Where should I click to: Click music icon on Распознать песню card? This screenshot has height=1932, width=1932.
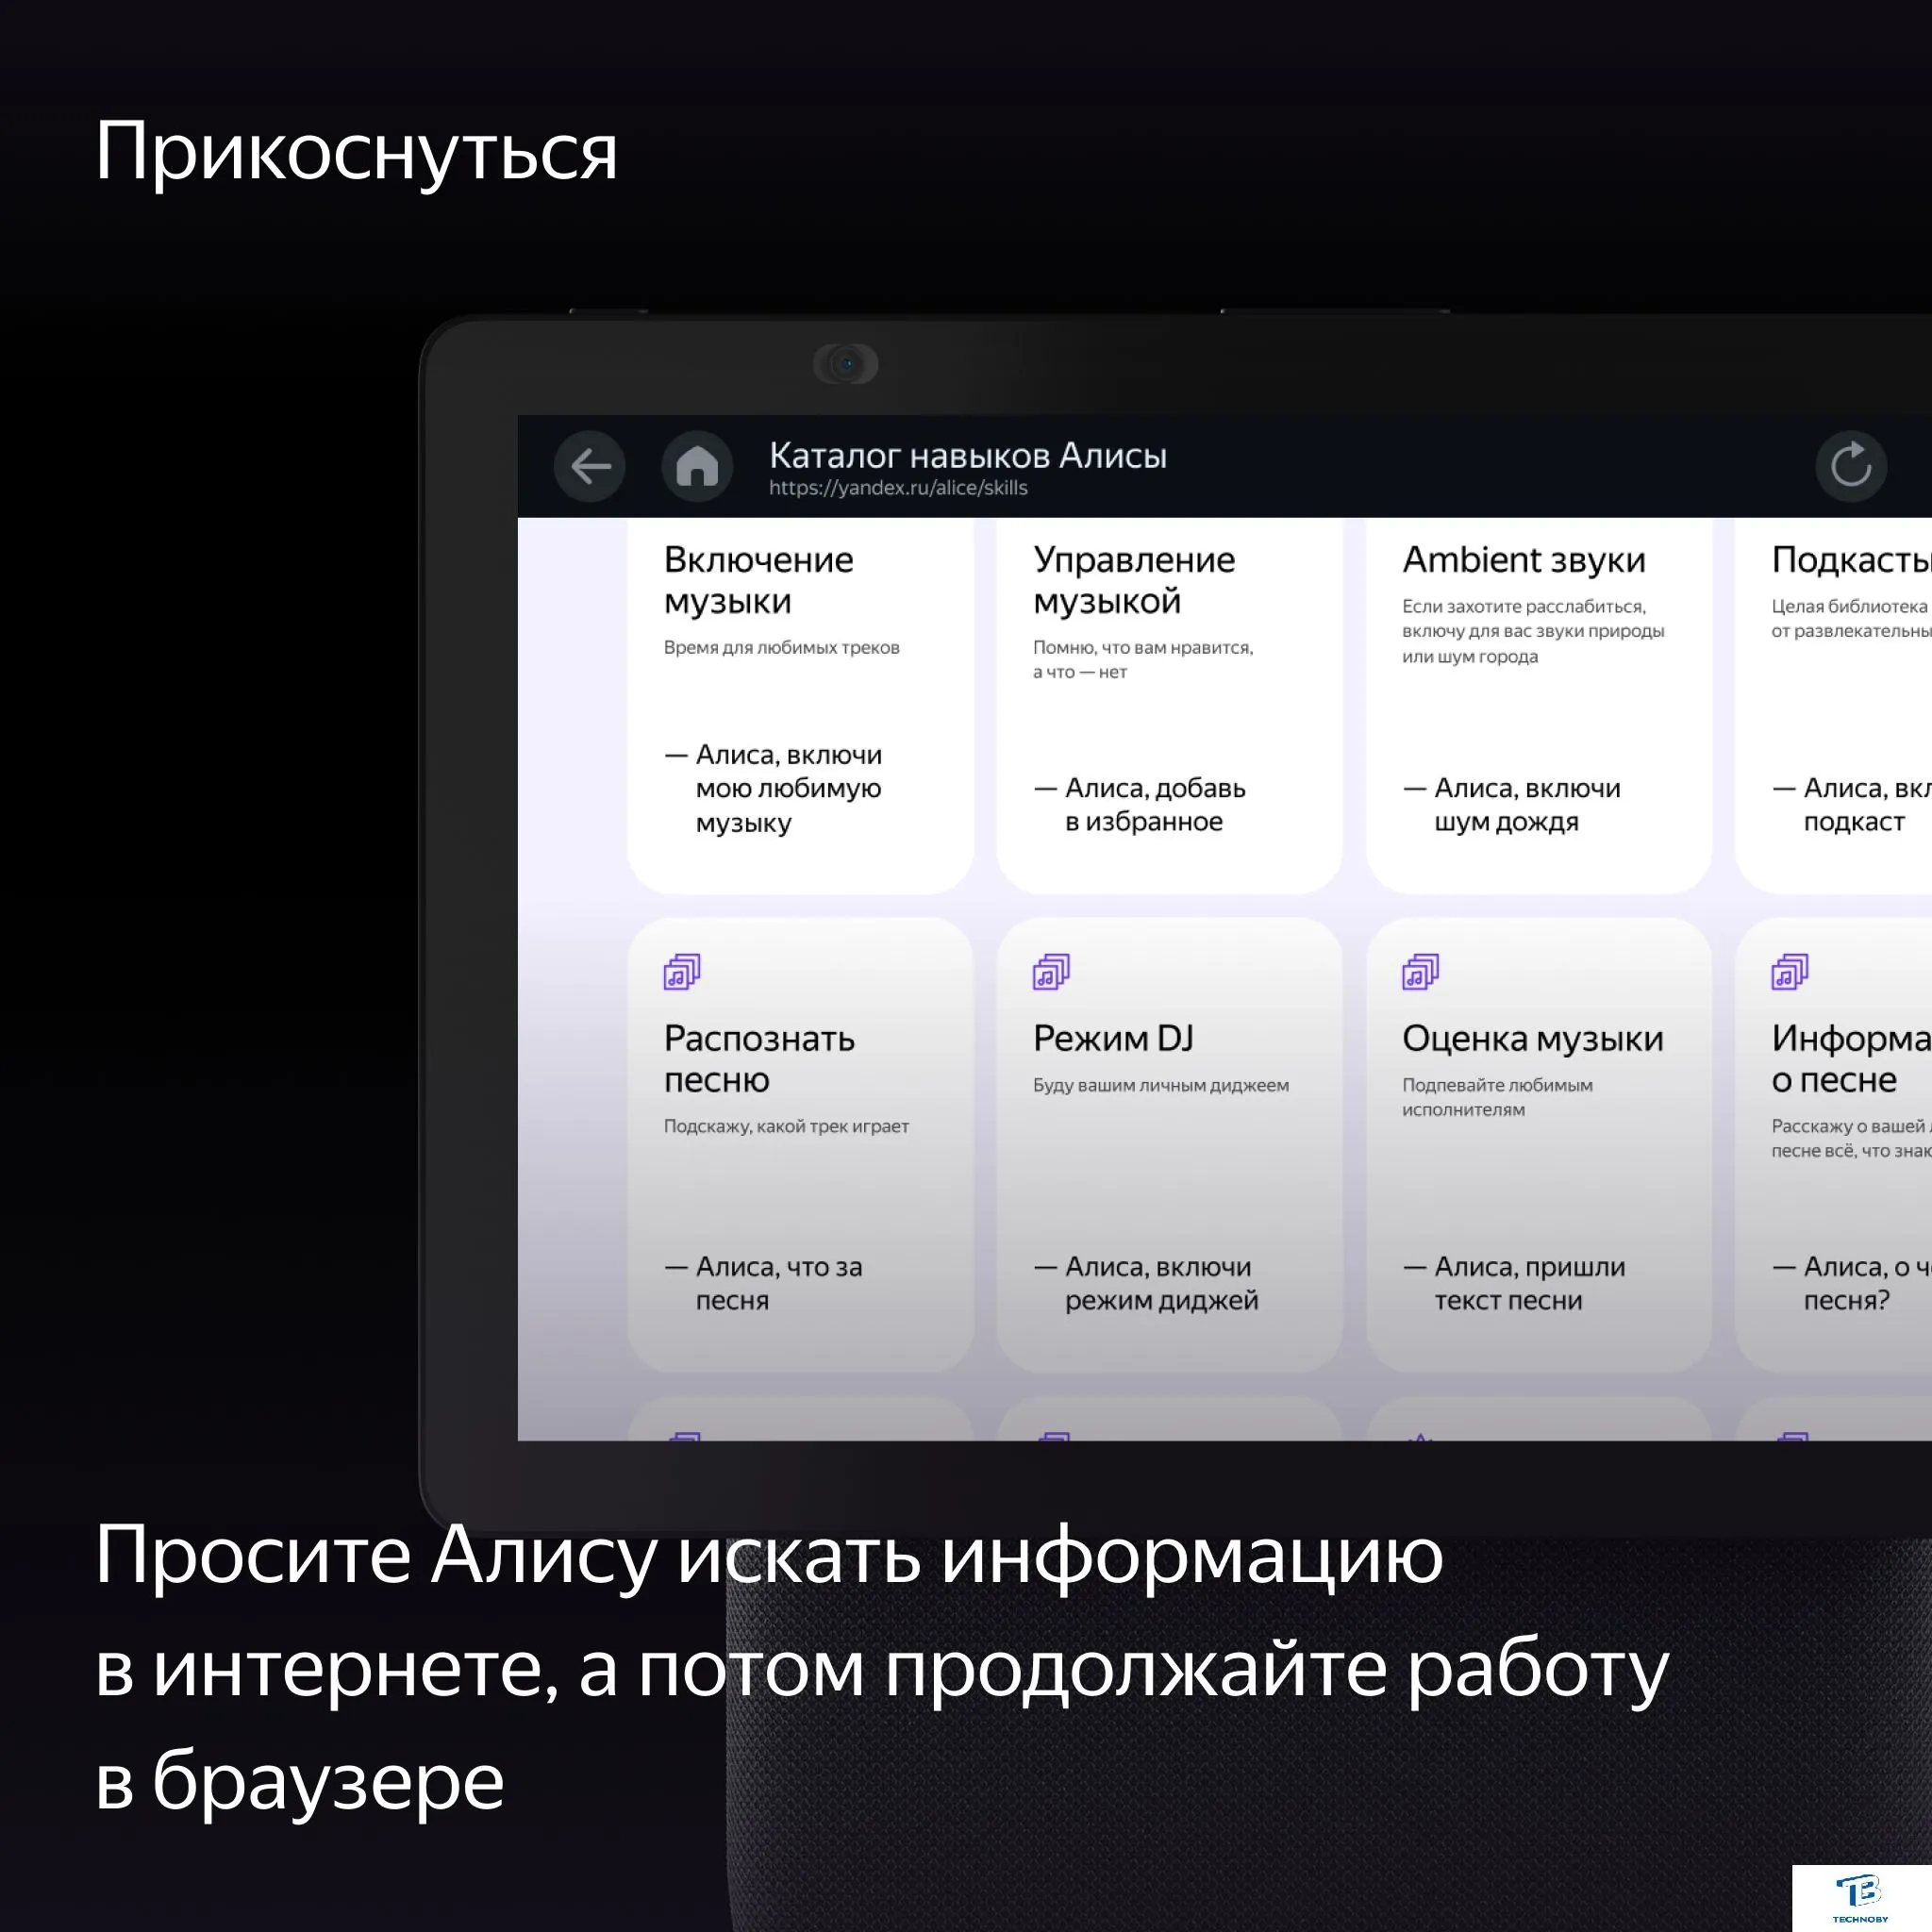click(682, 971)
